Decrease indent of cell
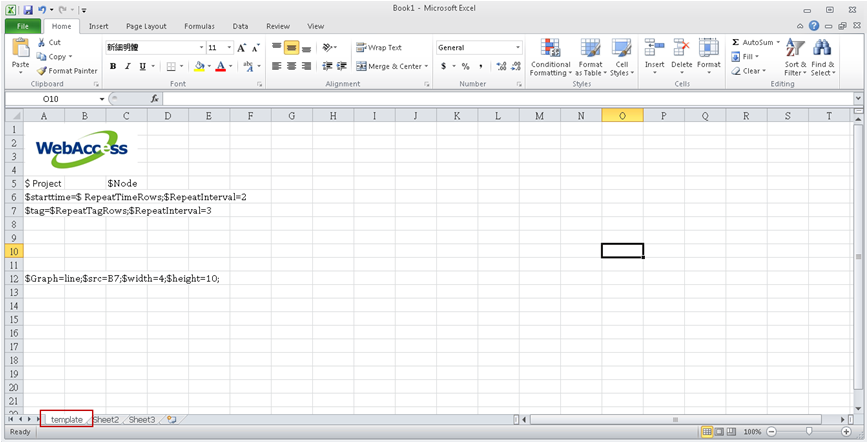This screenshot has width=868, height=443. (x=327, y=66)
